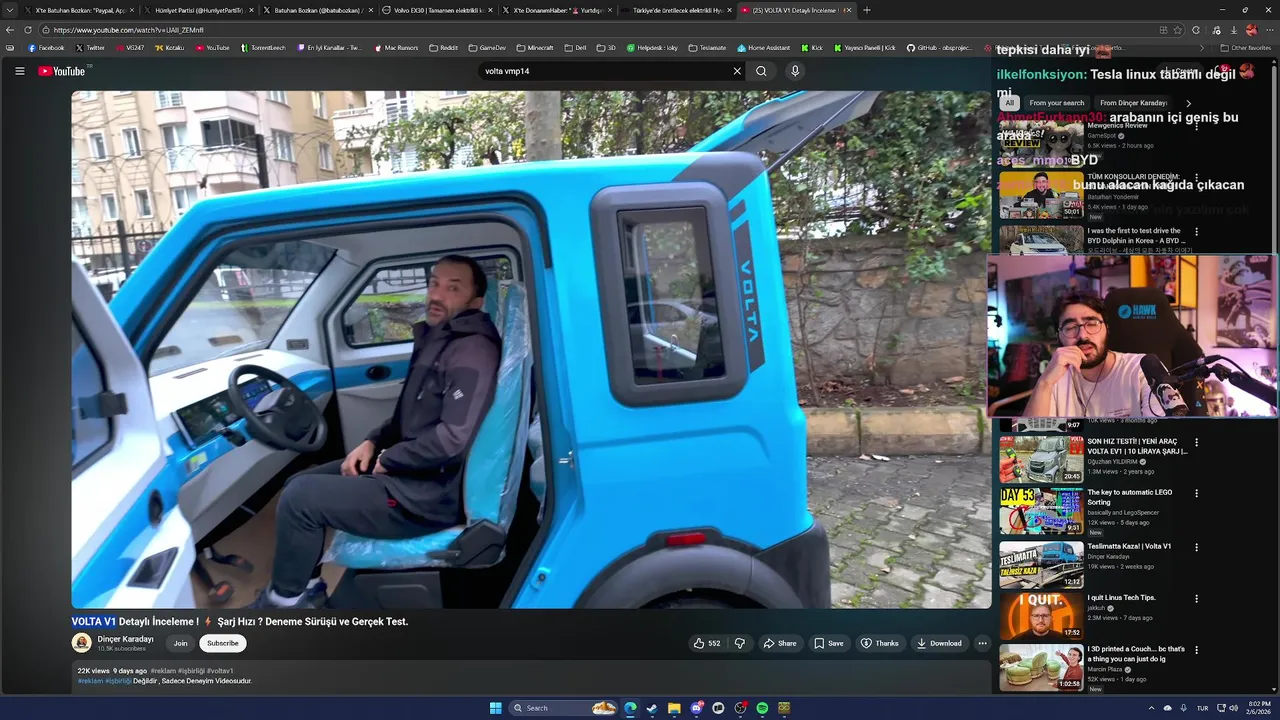
Task: Open options menu for Teslimatta Kaza video
Action: (1196, 547)
